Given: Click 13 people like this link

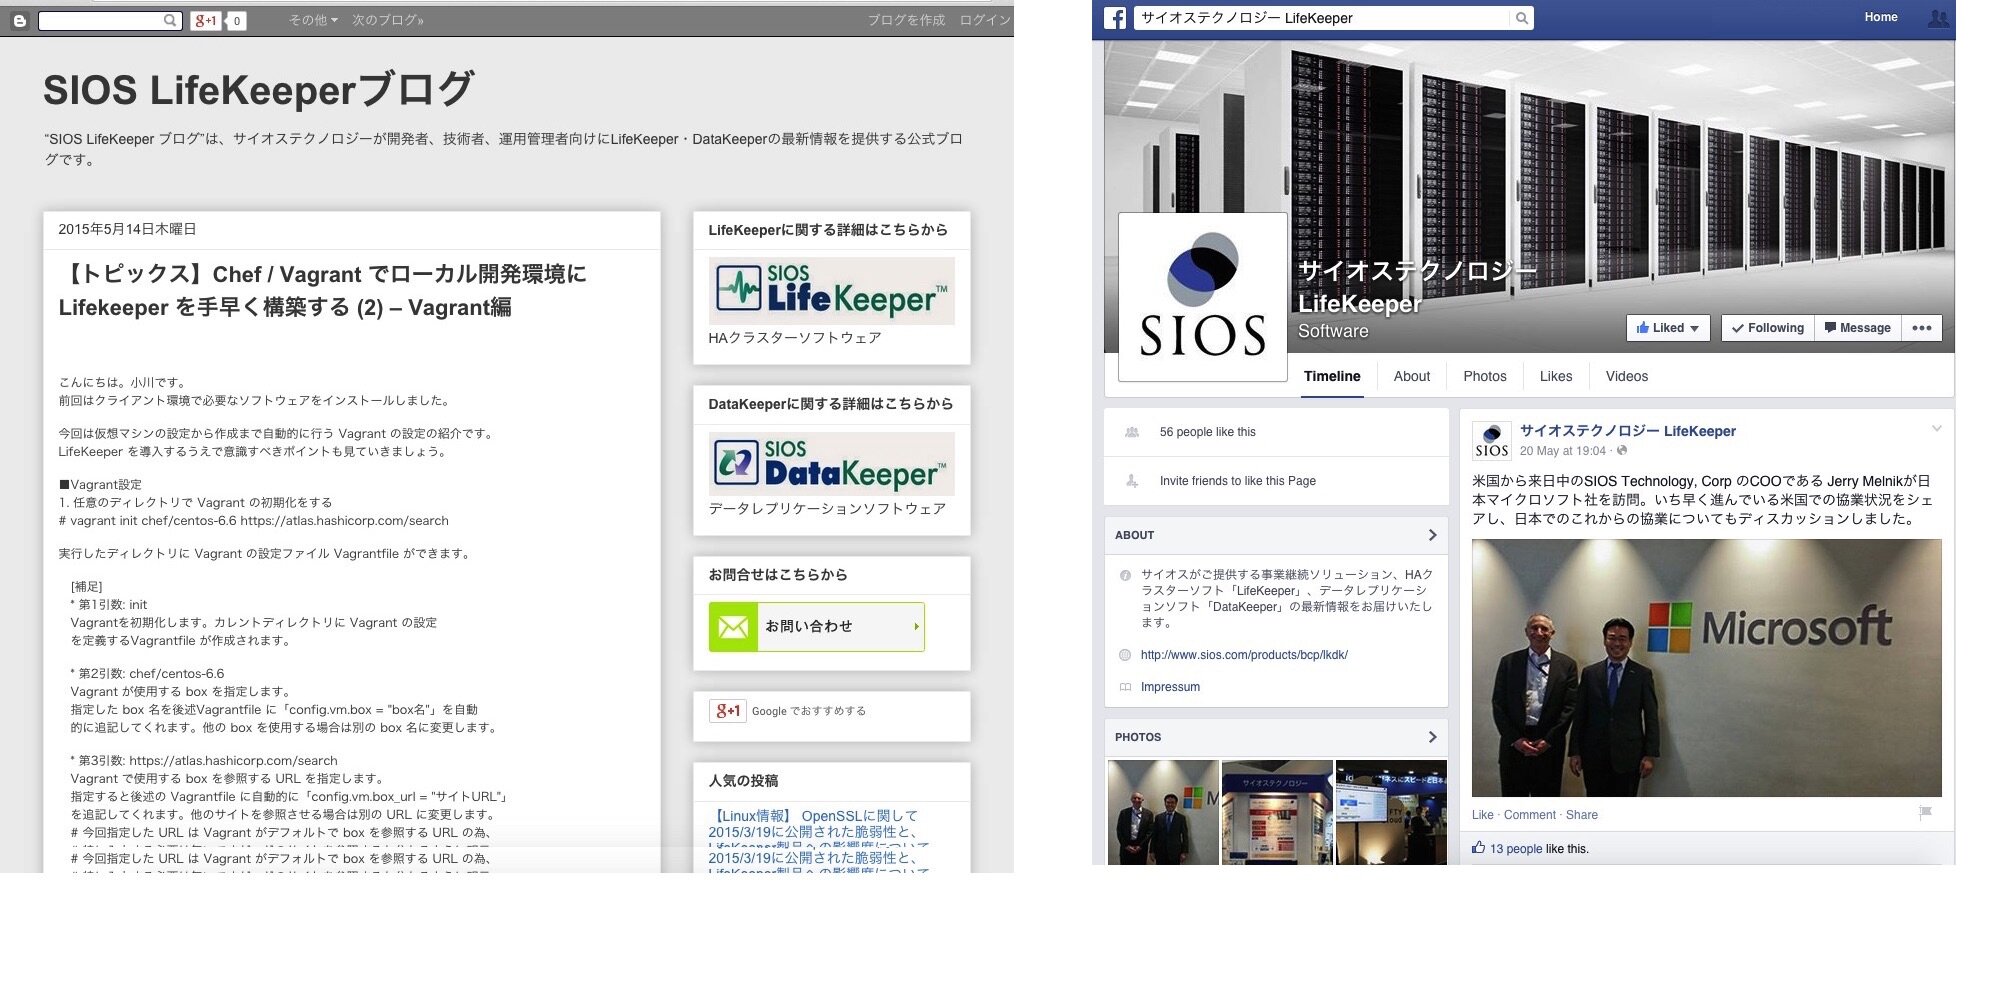Looking at the screenshot, I should 1516,849.
